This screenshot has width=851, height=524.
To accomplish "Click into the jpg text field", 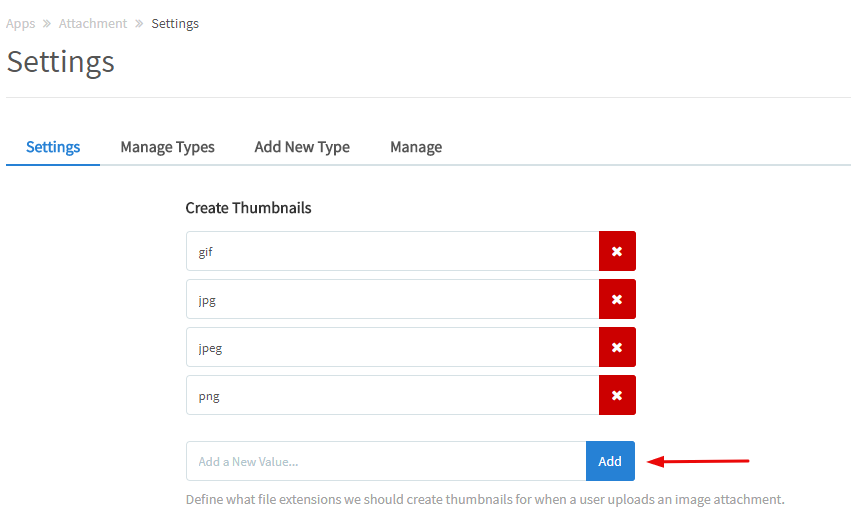I will coord(392,299).
